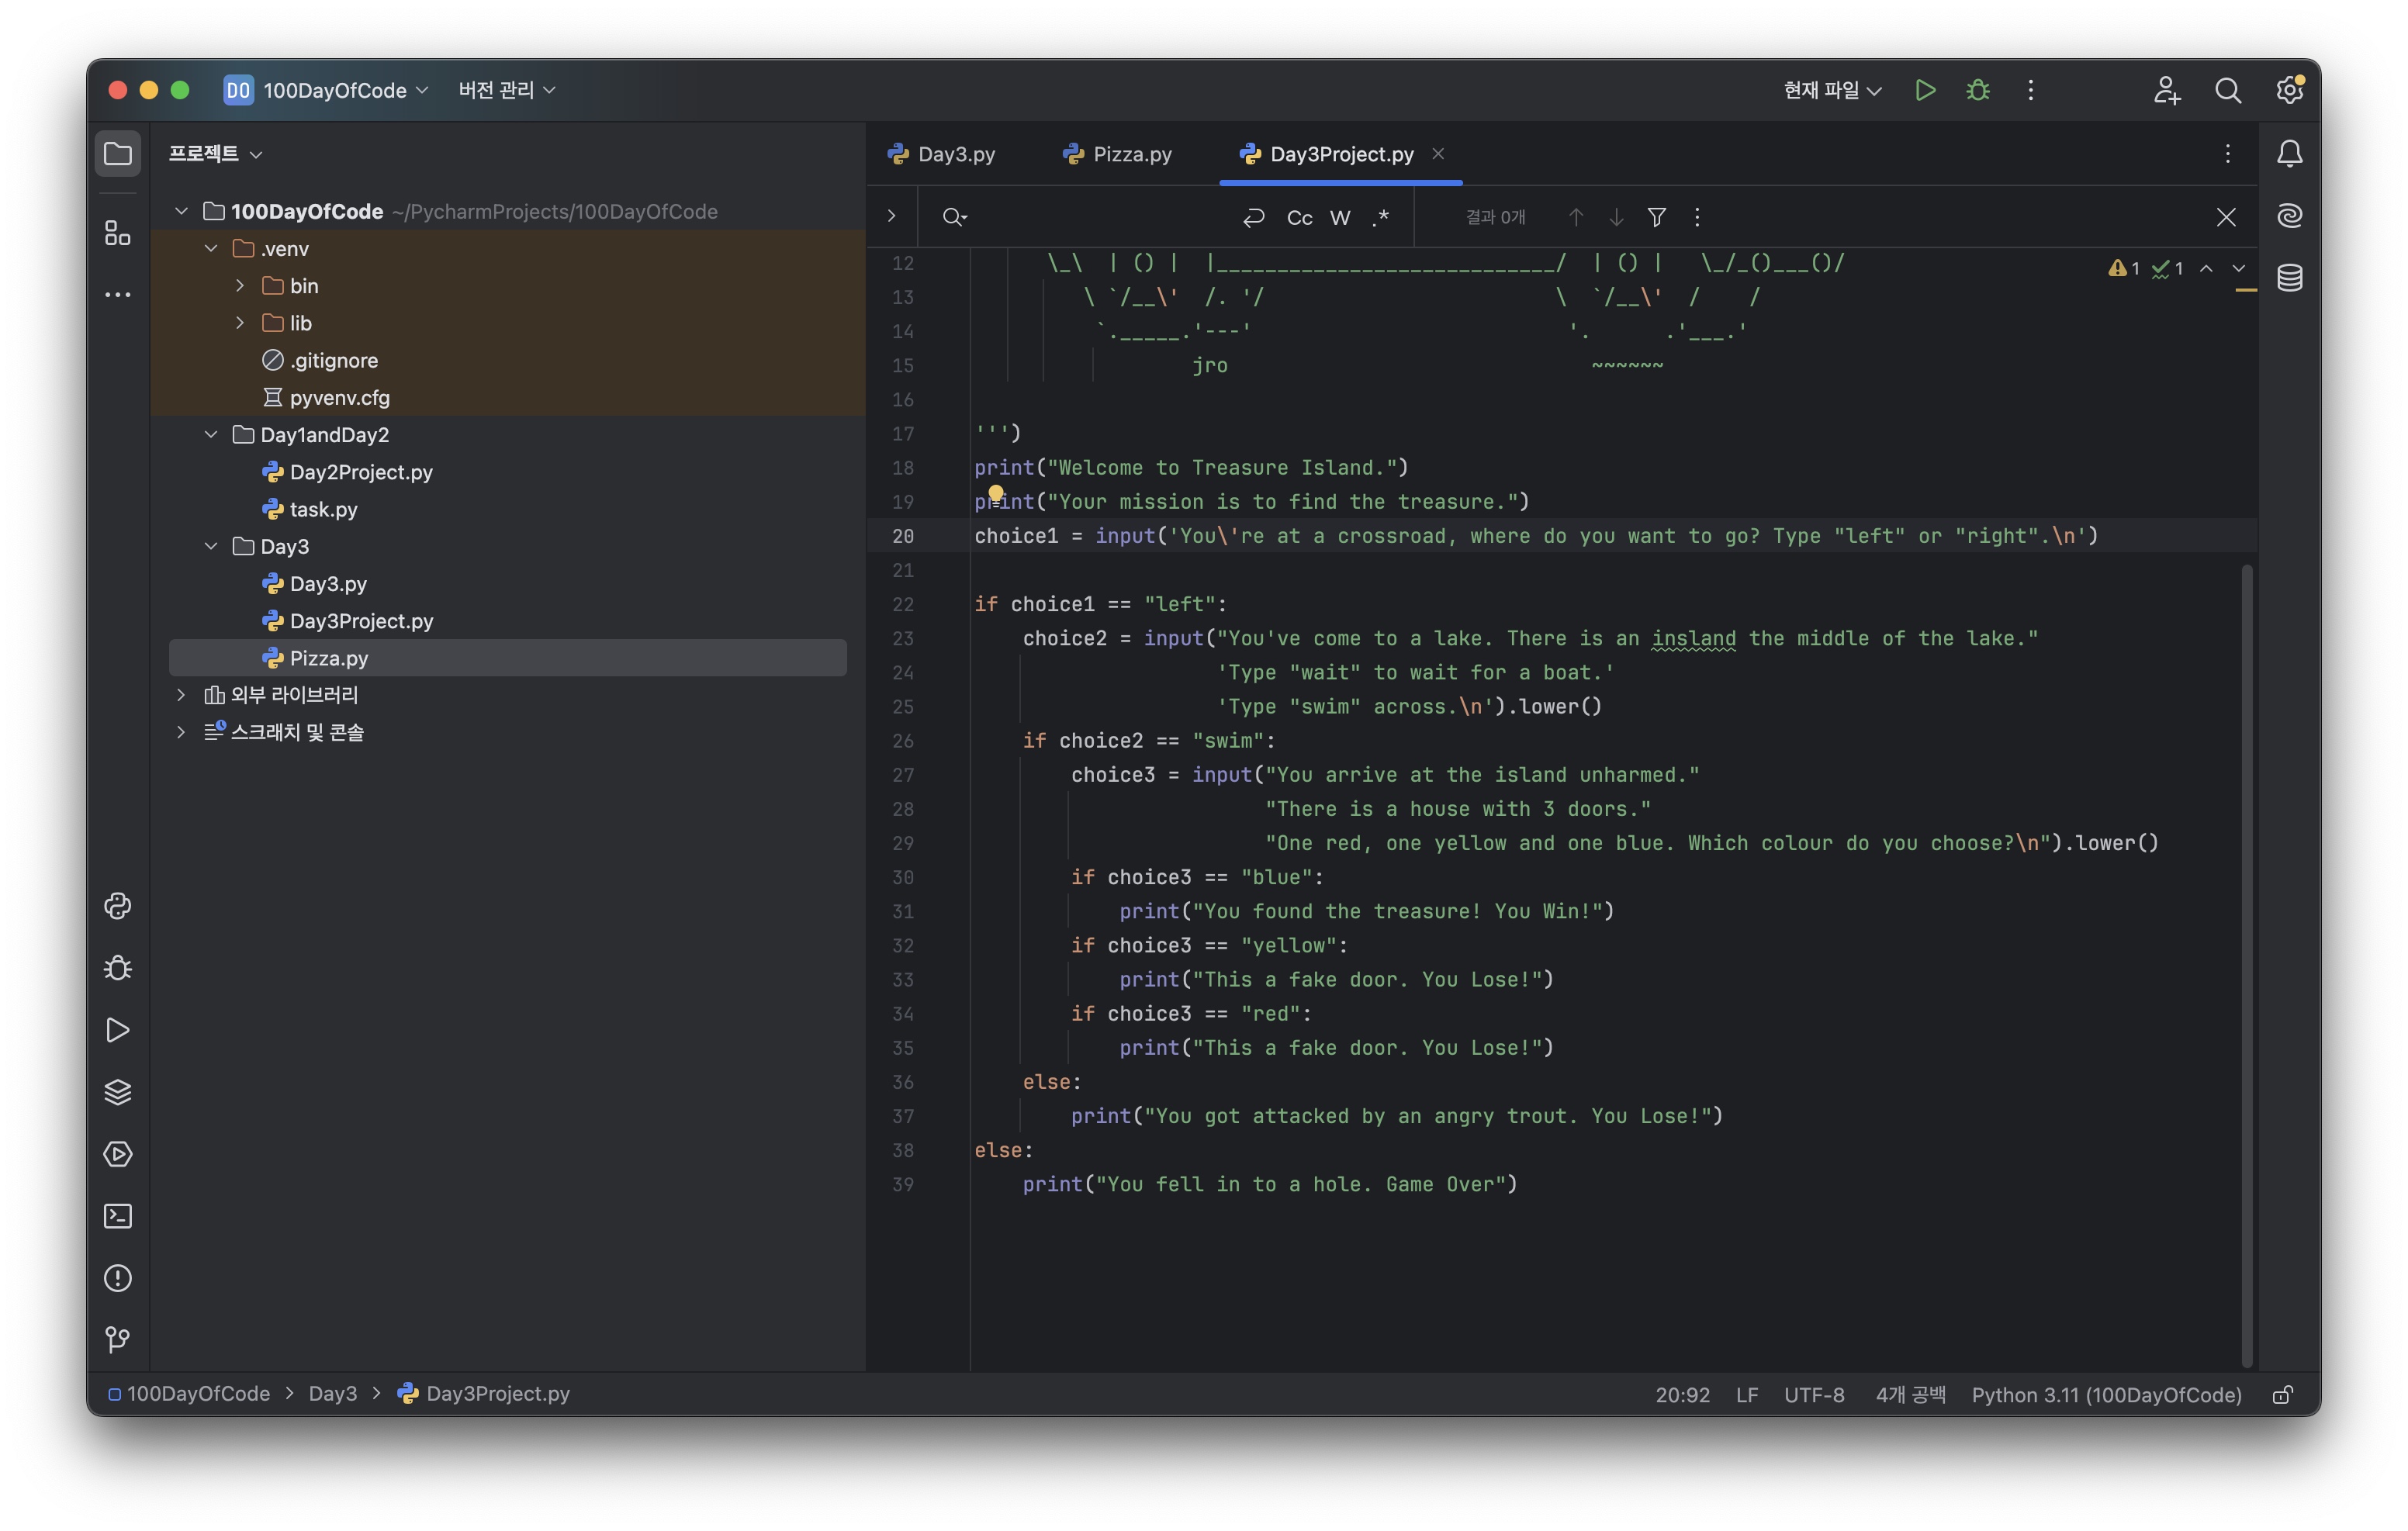Open the Git version control tool window
2408x1531 pixels.
(x=118, y=1340)
